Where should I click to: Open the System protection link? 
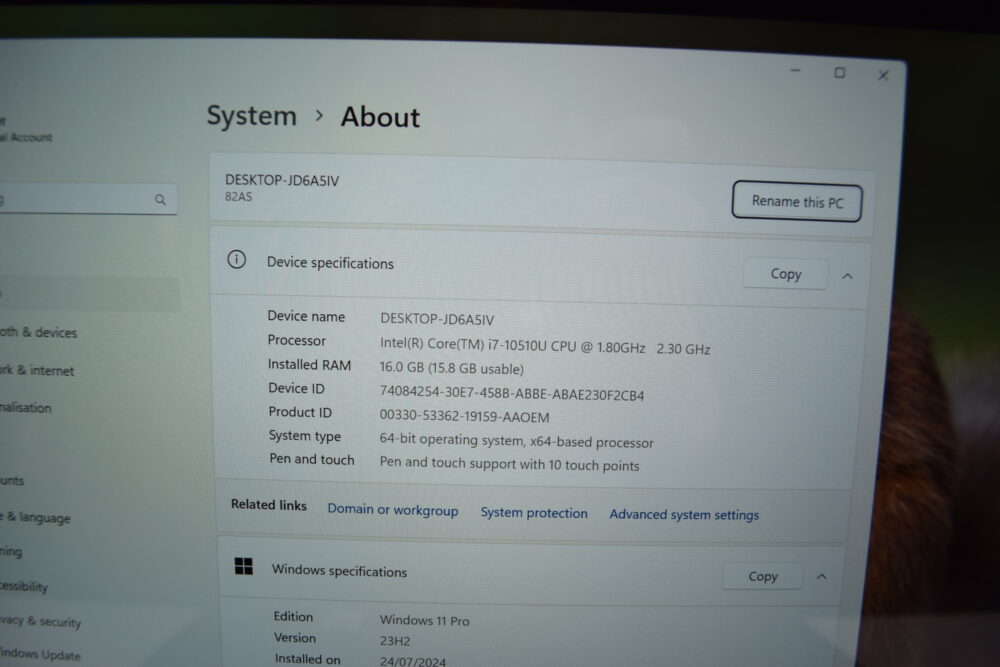[x=534, y=513]
